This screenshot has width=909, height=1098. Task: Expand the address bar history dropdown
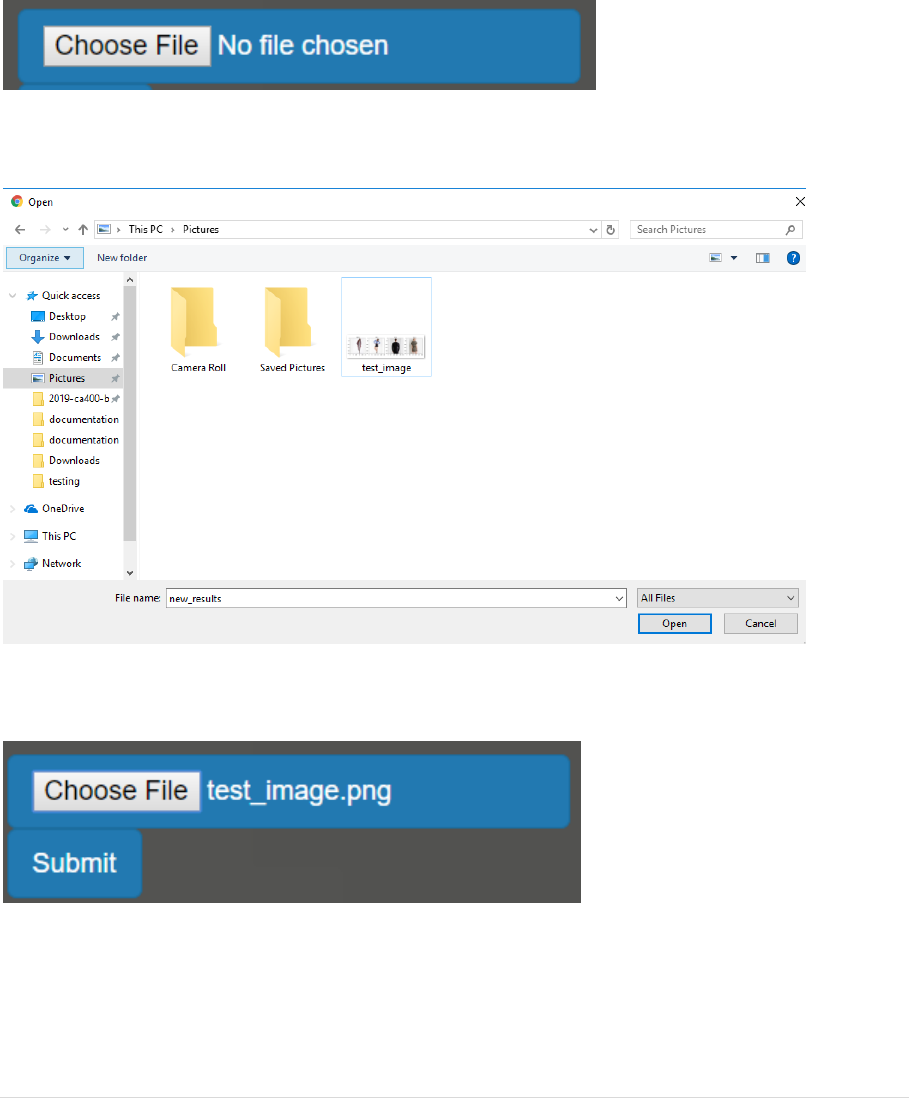click(x=593, y=230)
